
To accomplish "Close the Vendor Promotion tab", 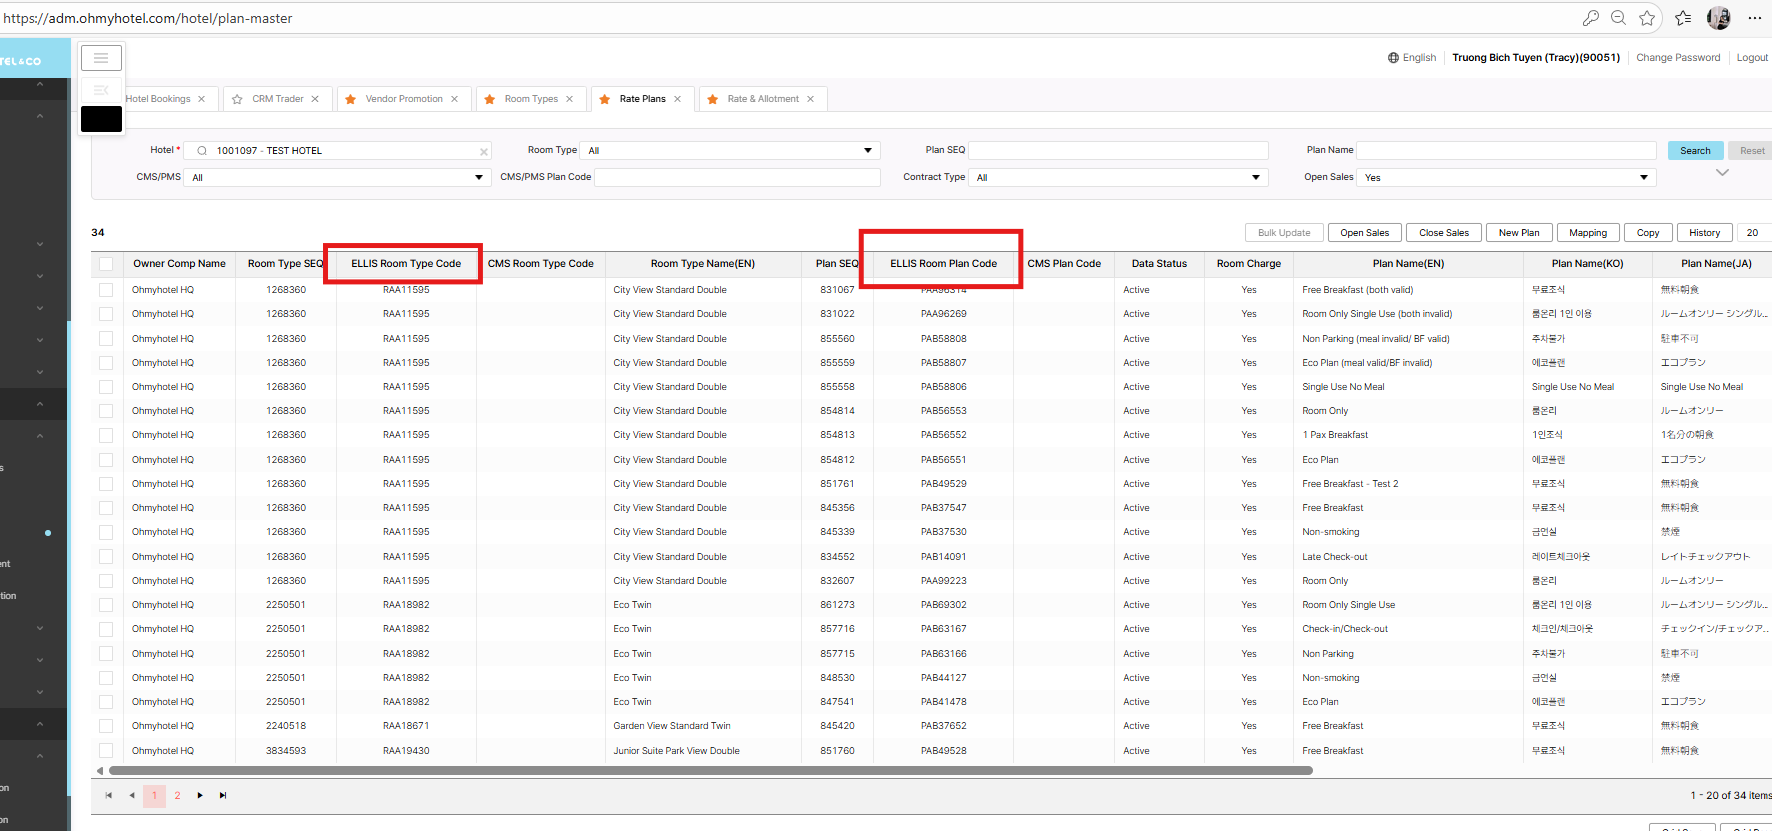I will (454, 99).
